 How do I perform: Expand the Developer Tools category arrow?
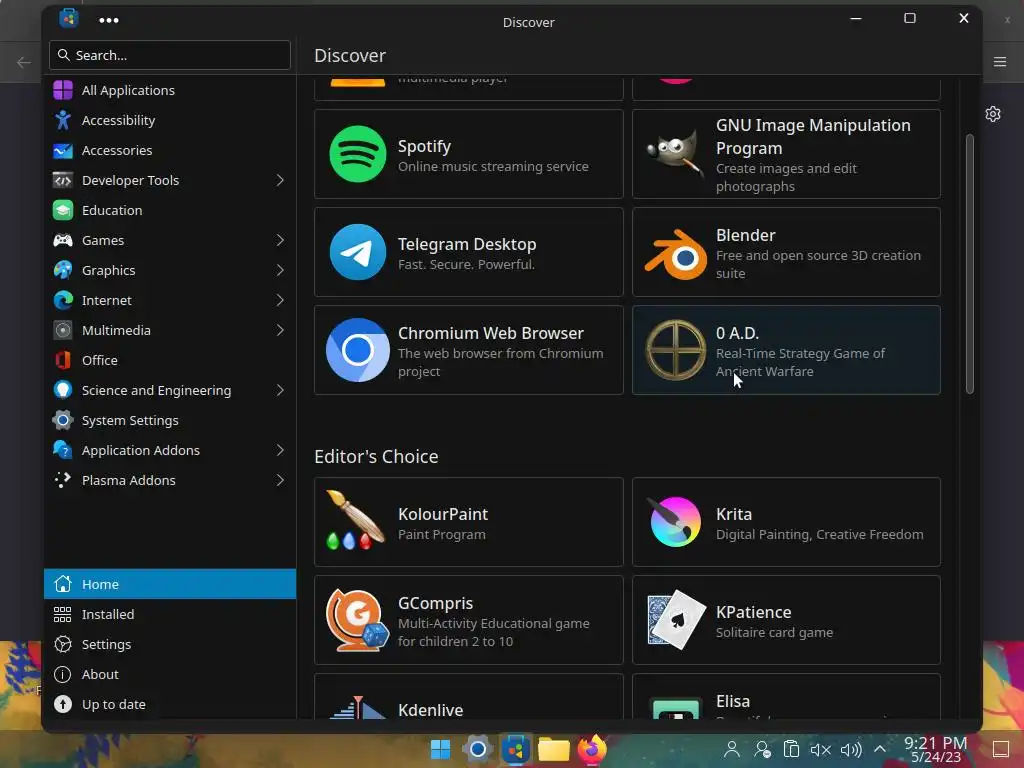[280, 180]
